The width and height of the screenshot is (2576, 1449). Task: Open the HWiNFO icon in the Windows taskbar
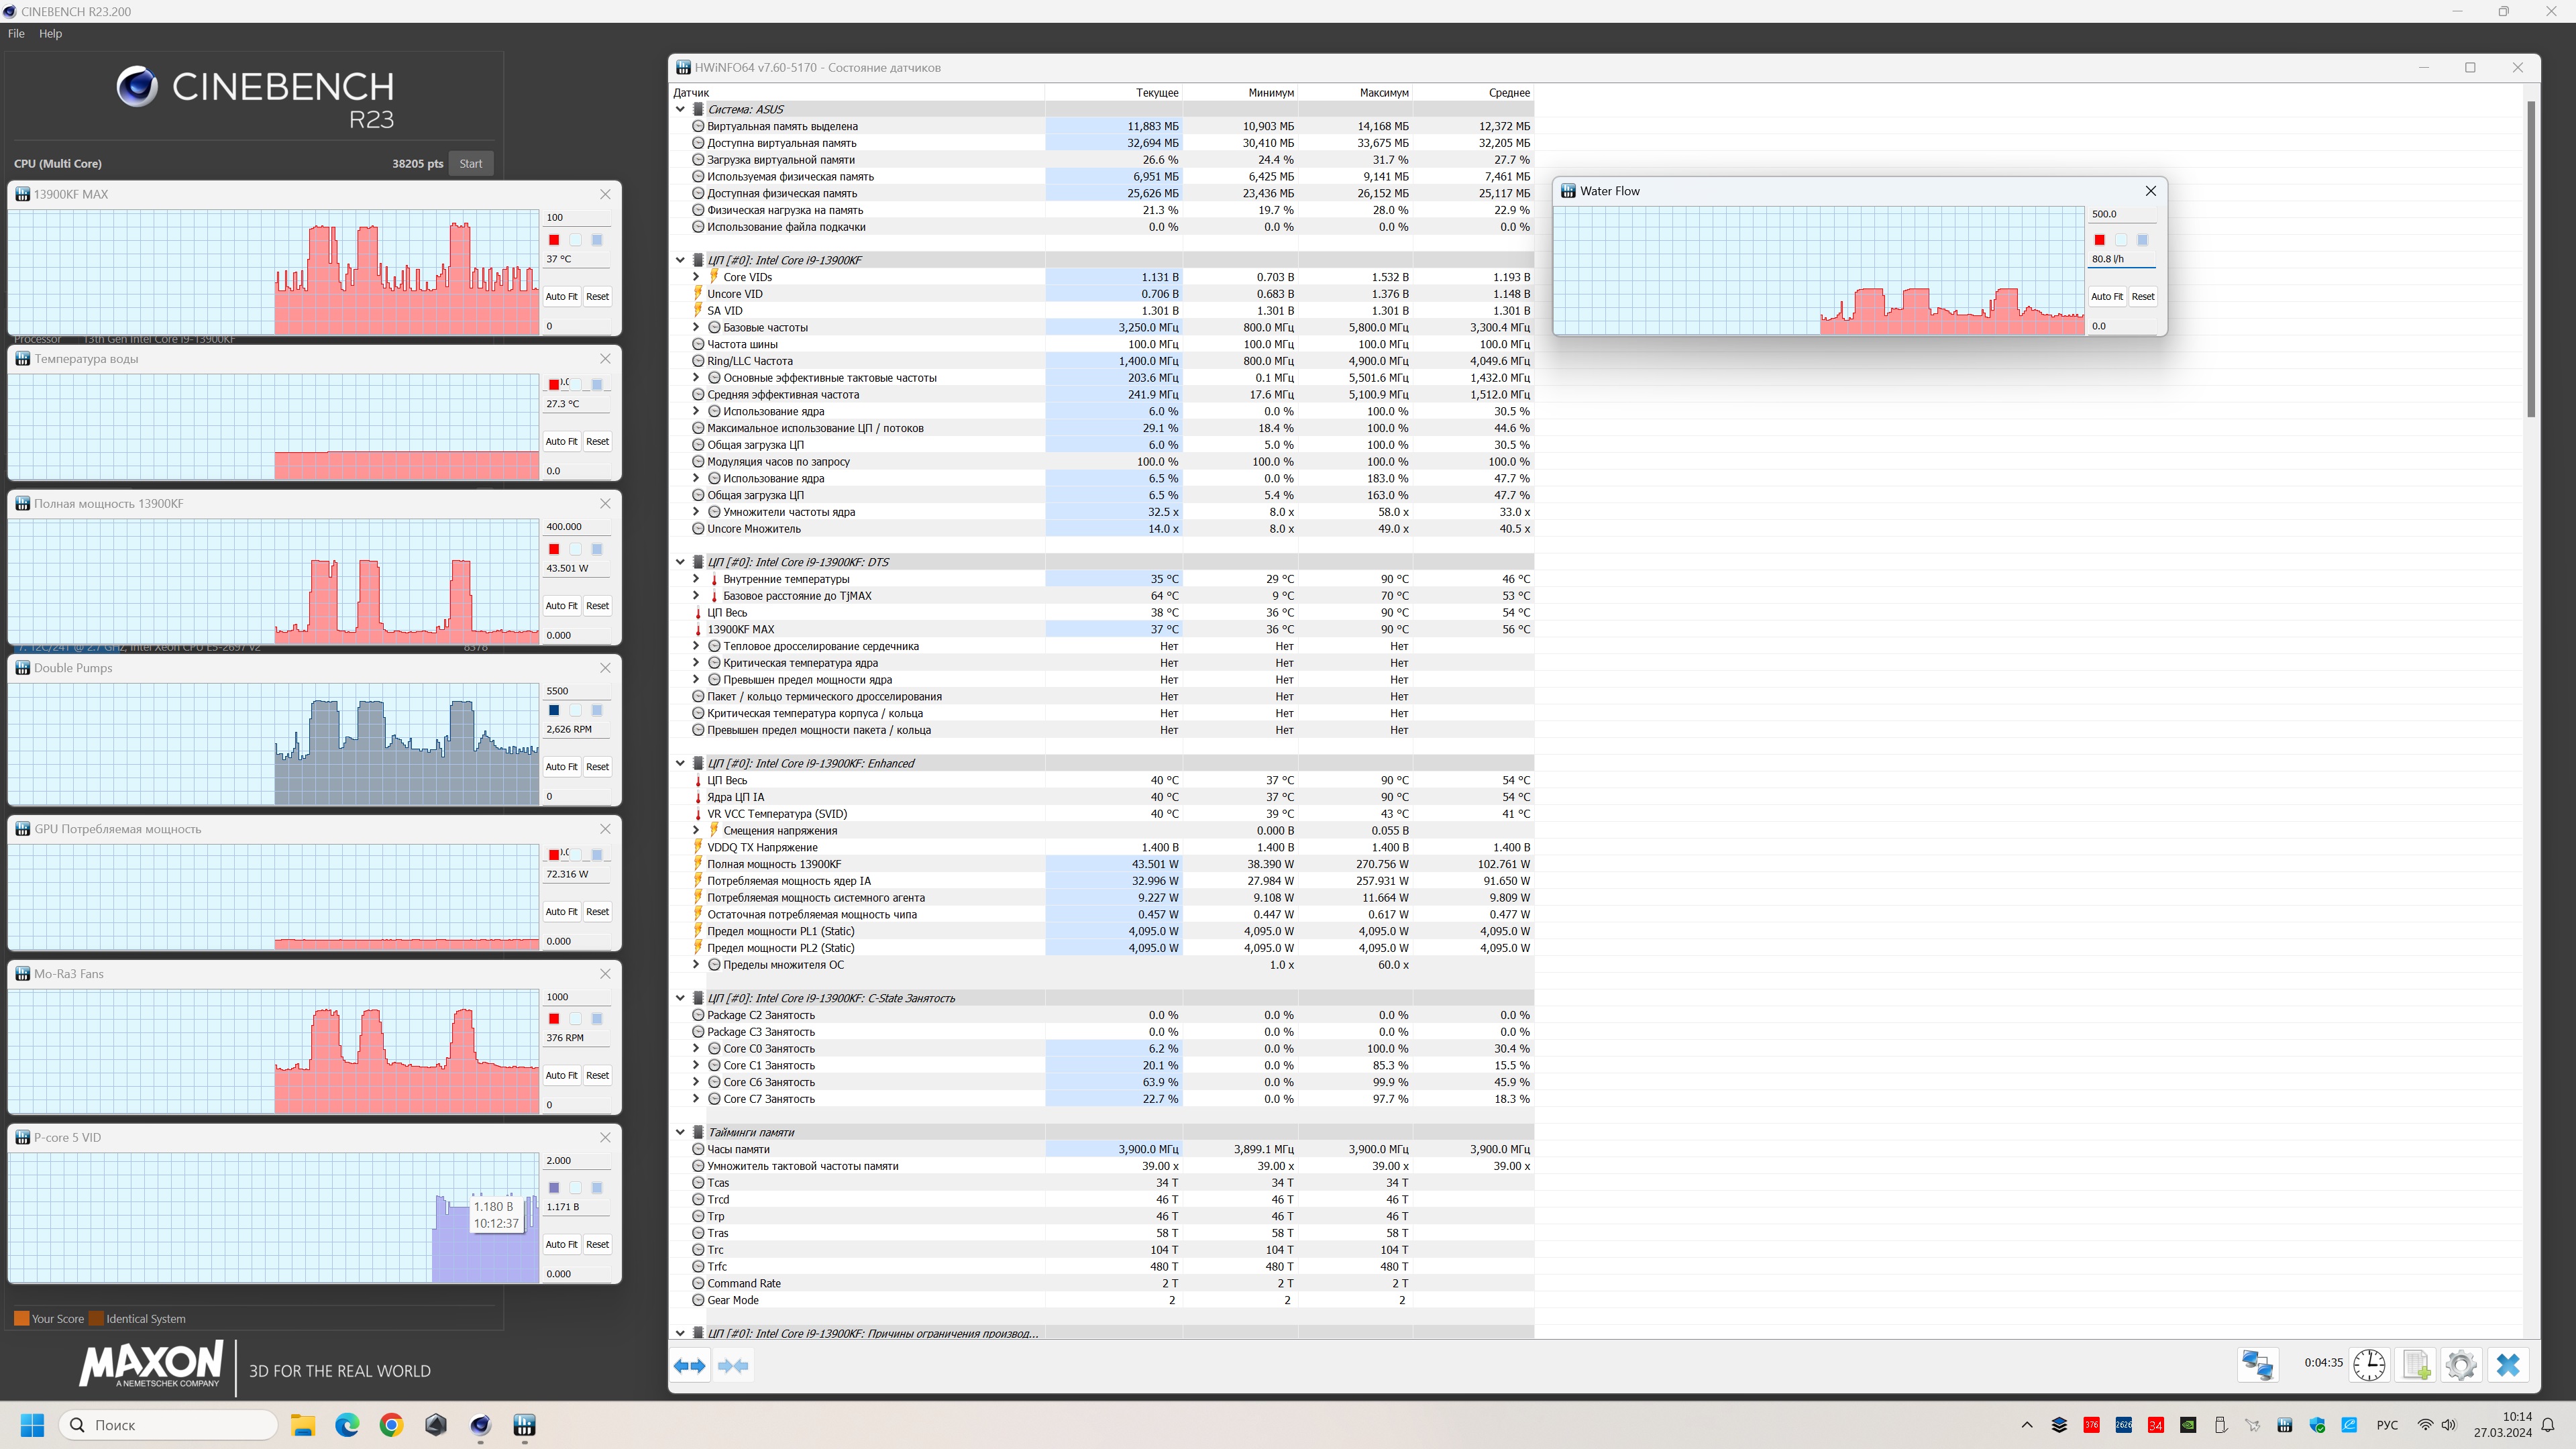[524, 1425]
